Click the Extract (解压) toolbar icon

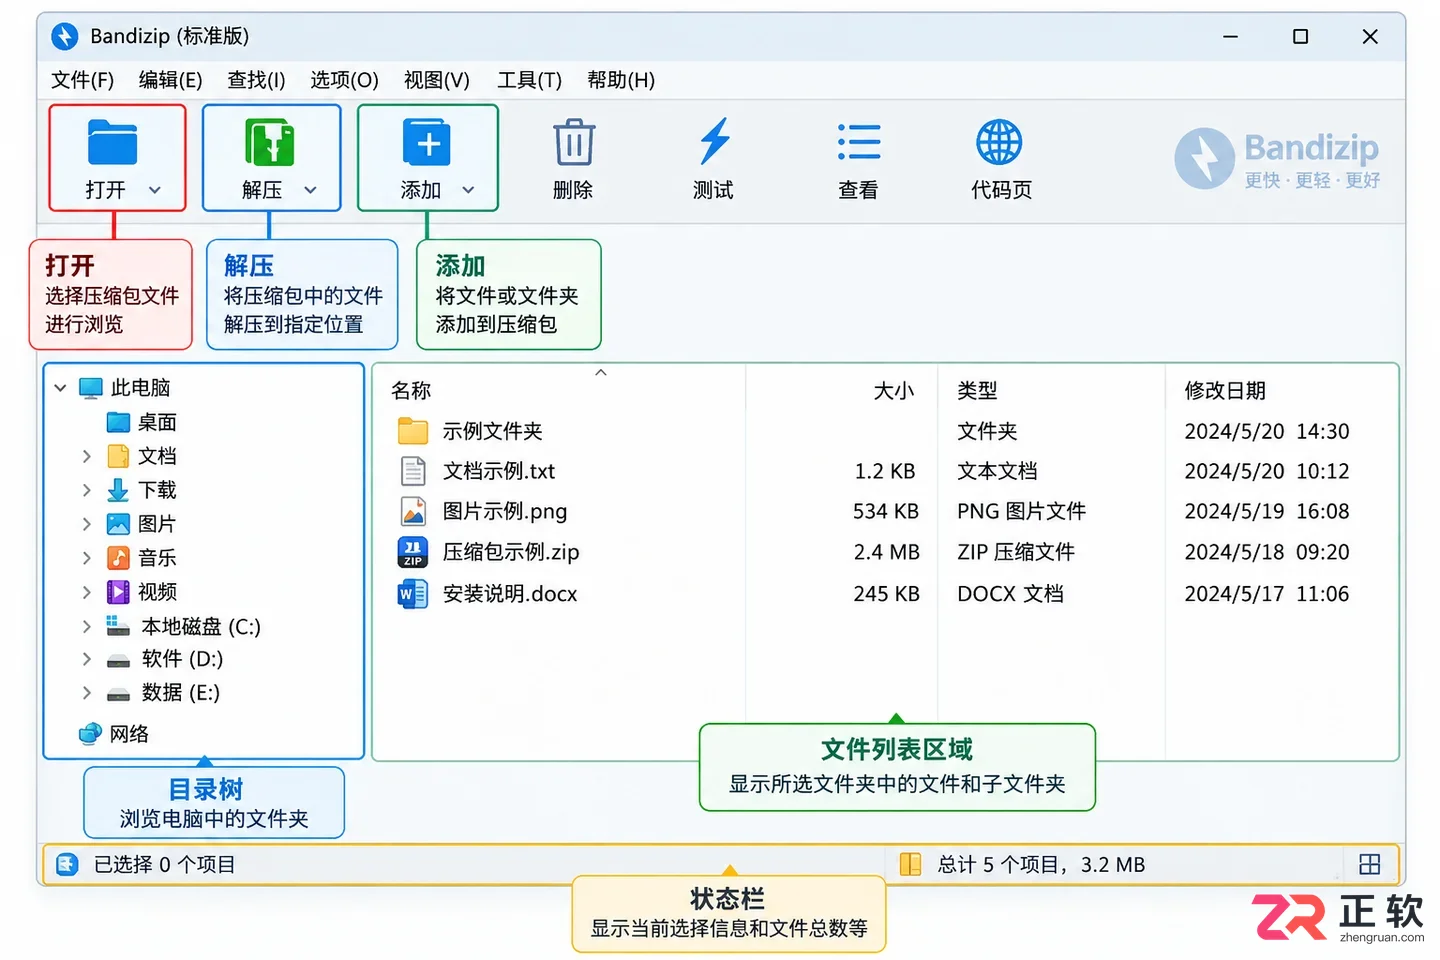click(x=270, y=142)
